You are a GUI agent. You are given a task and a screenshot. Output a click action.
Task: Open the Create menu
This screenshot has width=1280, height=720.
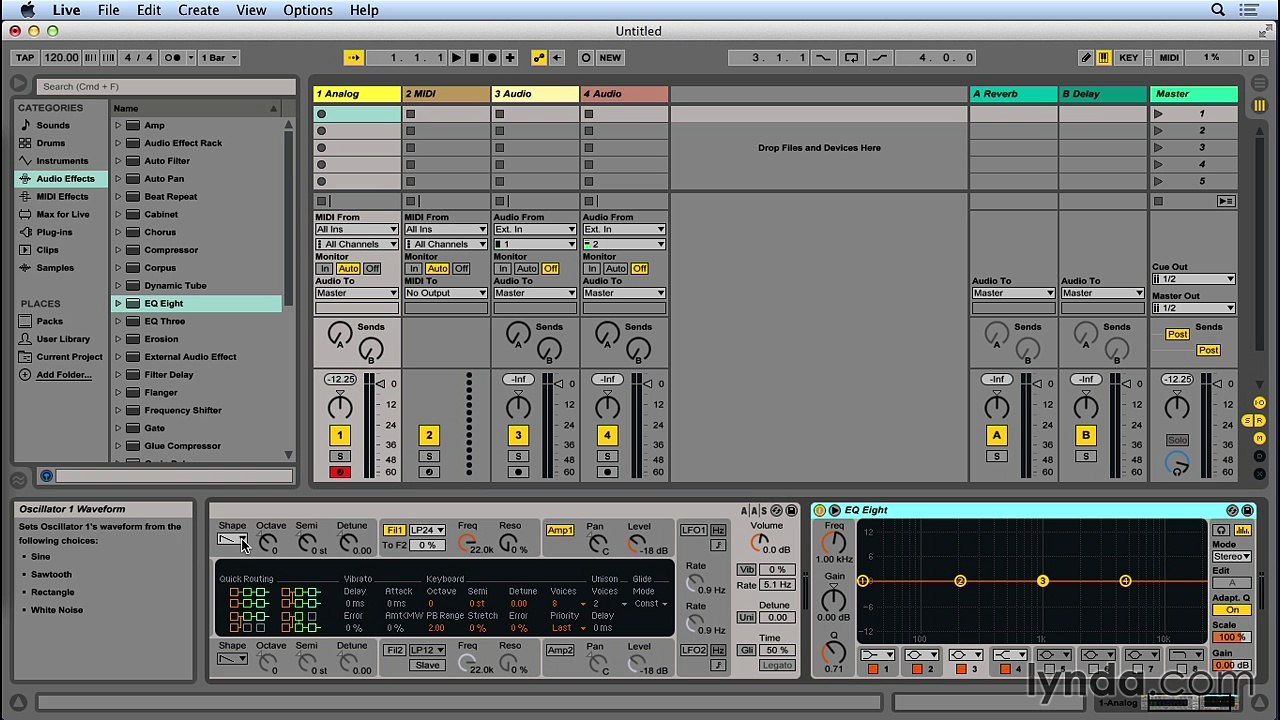click(x=198, y=10)
